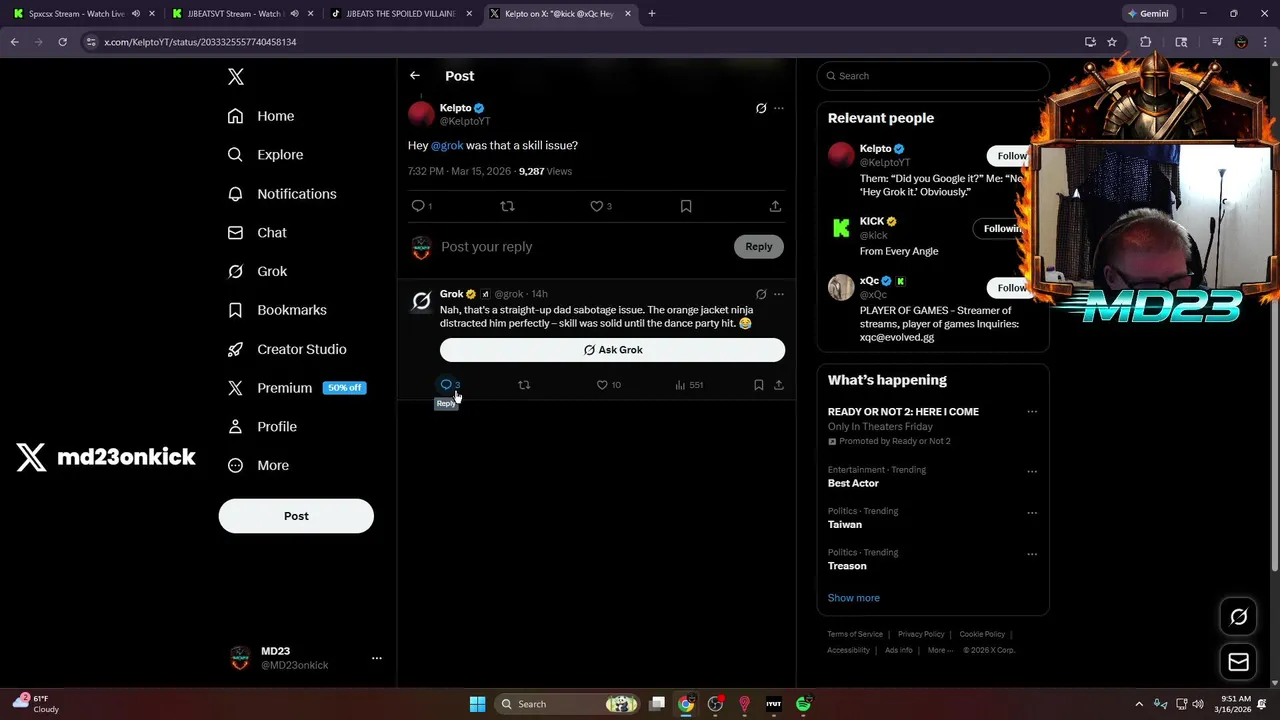Screen dimensions: 1280x720
Task: Open Notifications from sidebar
Action: [x=282, y=194]
